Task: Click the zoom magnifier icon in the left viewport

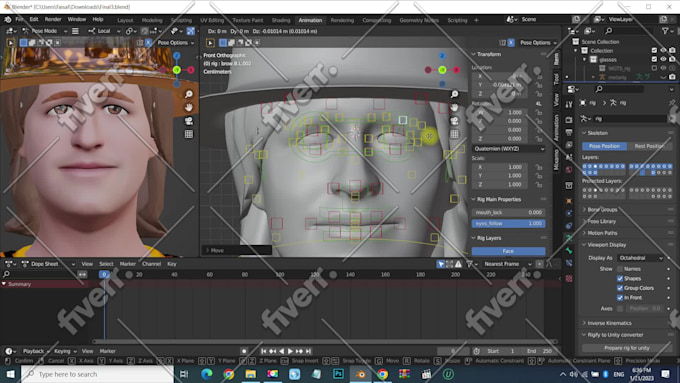Action: 189,94
